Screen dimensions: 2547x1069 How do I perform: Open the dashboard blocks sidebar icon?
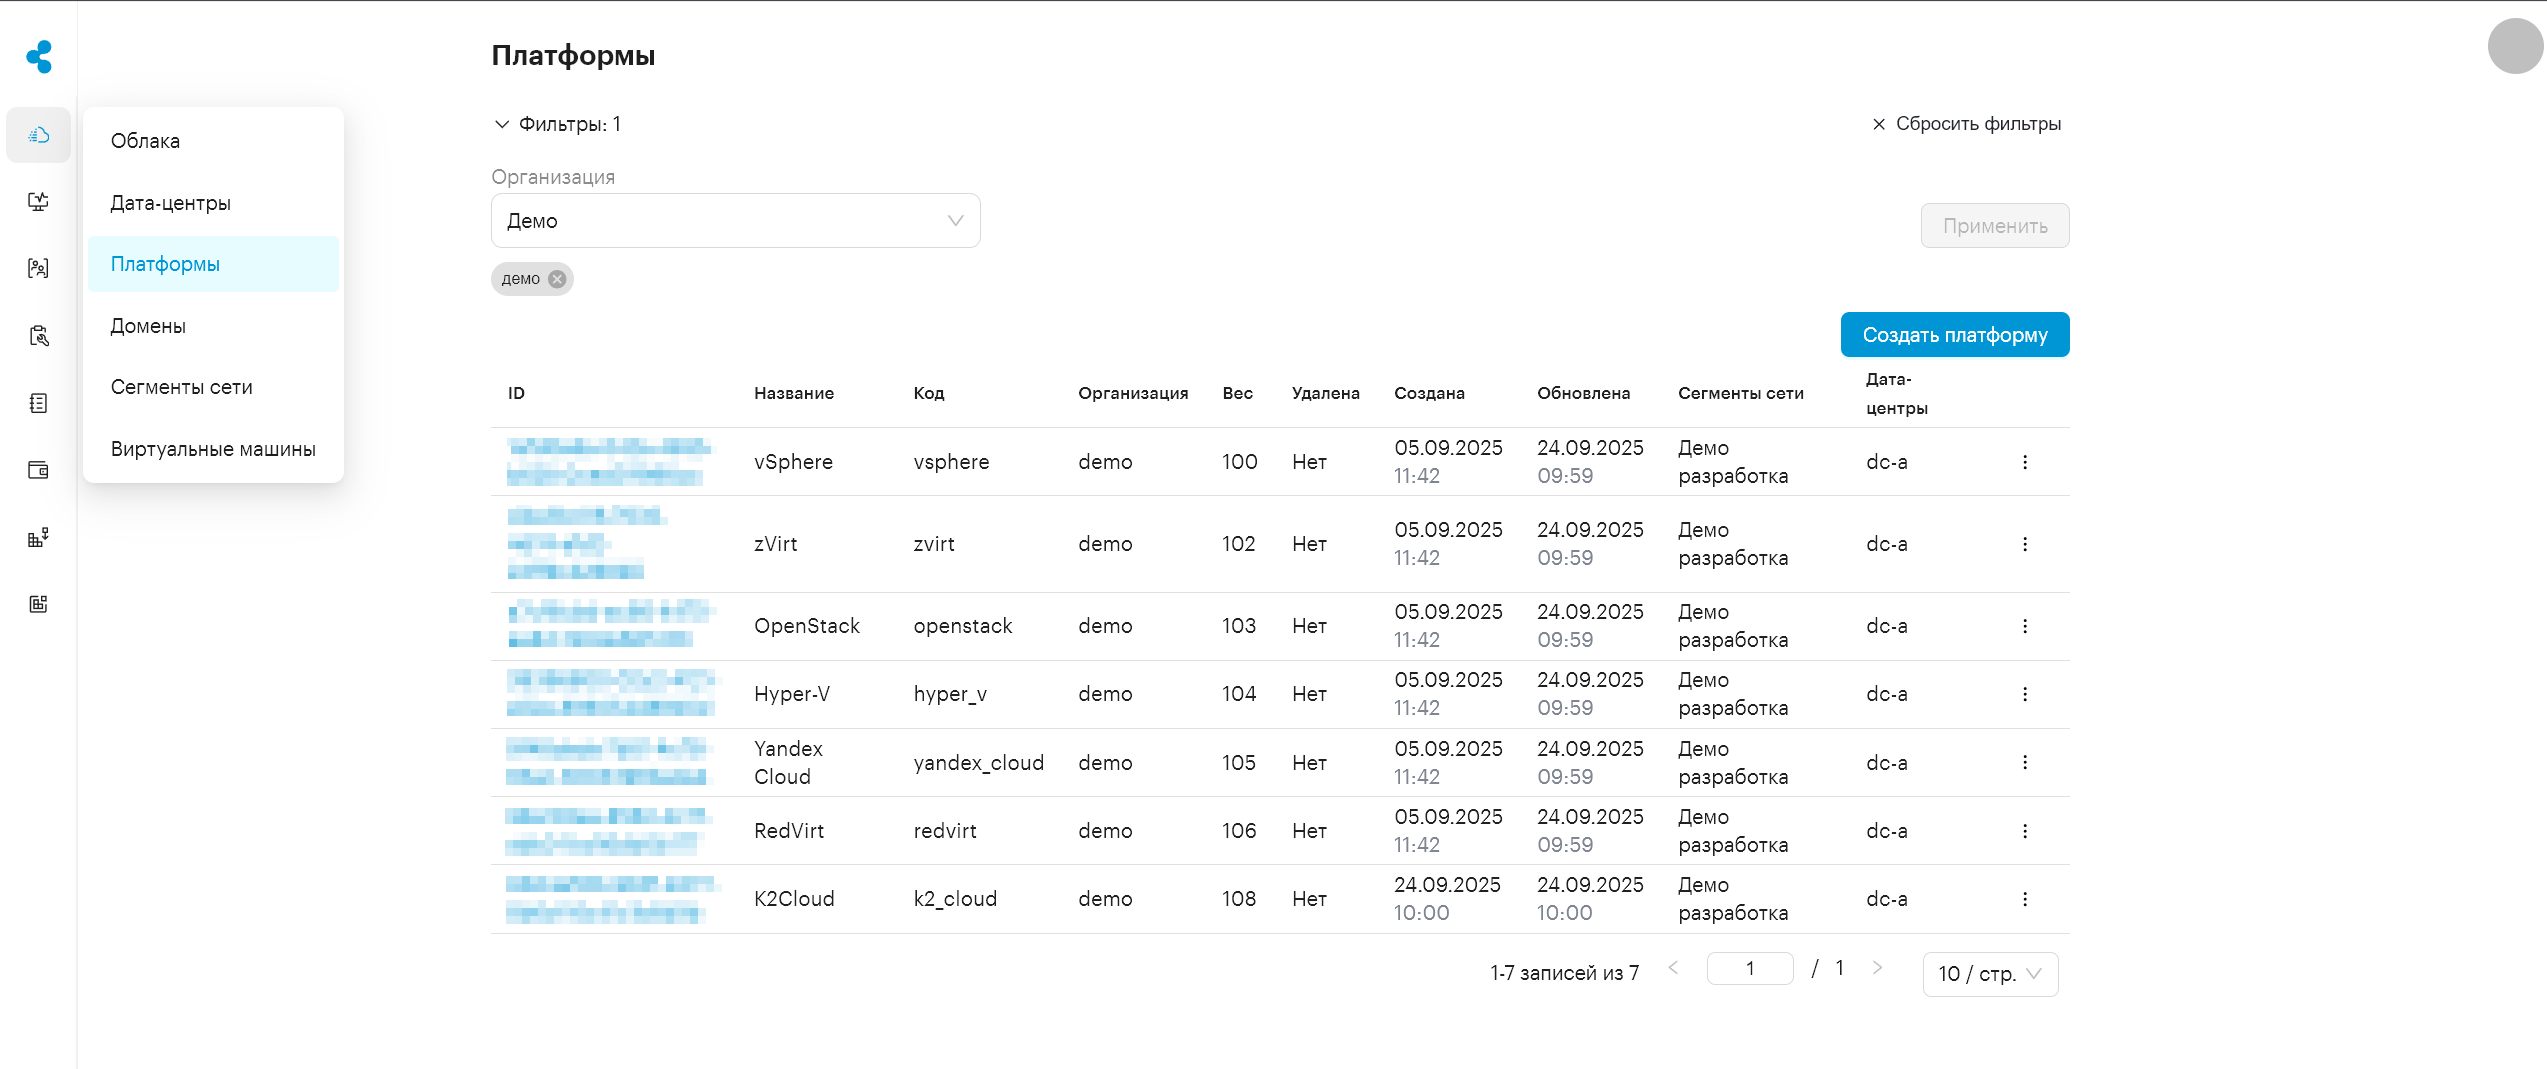(x=38, y=604)
